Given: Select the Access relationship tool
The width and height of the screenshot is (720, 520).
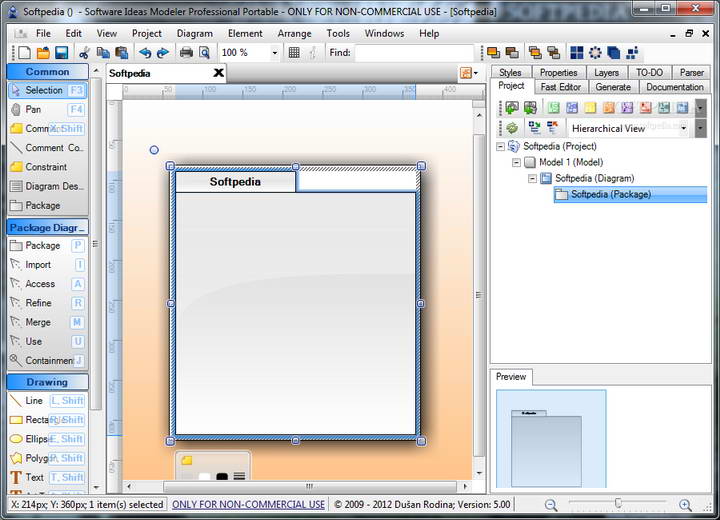Looking at the screenshot, I should click(x=47, y=284).
